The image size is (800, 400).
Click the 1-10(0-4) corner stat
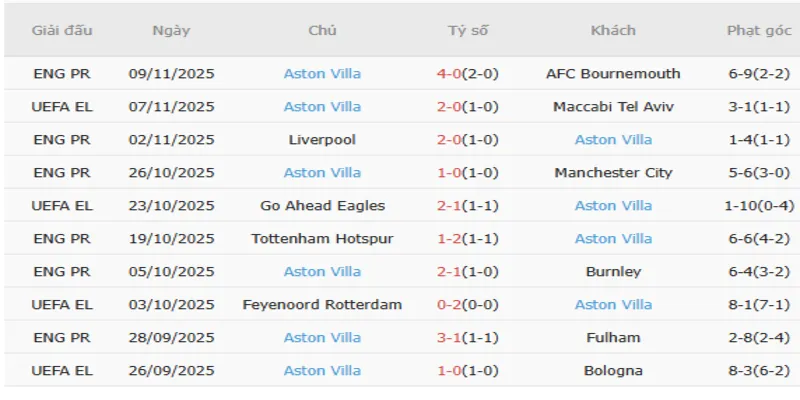tap(758, 206)
